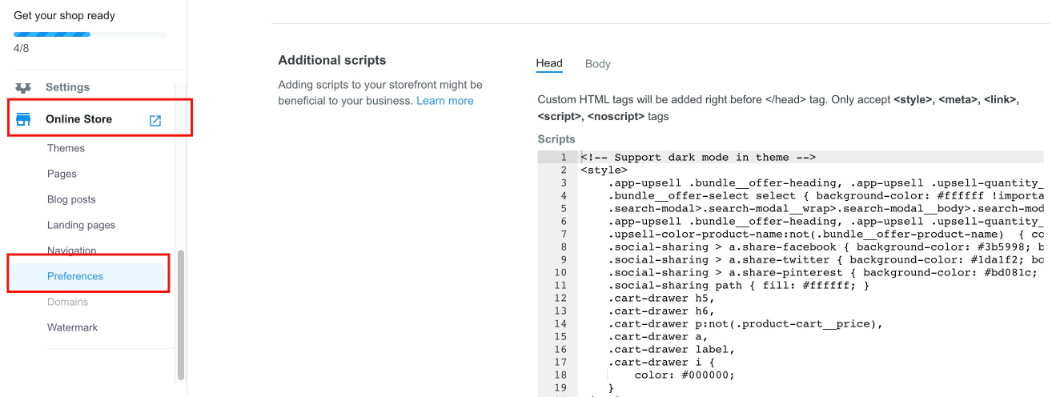
Task: Click the search-modal rule on line 5
Action: pyautogui.click(x=826, y=209)
